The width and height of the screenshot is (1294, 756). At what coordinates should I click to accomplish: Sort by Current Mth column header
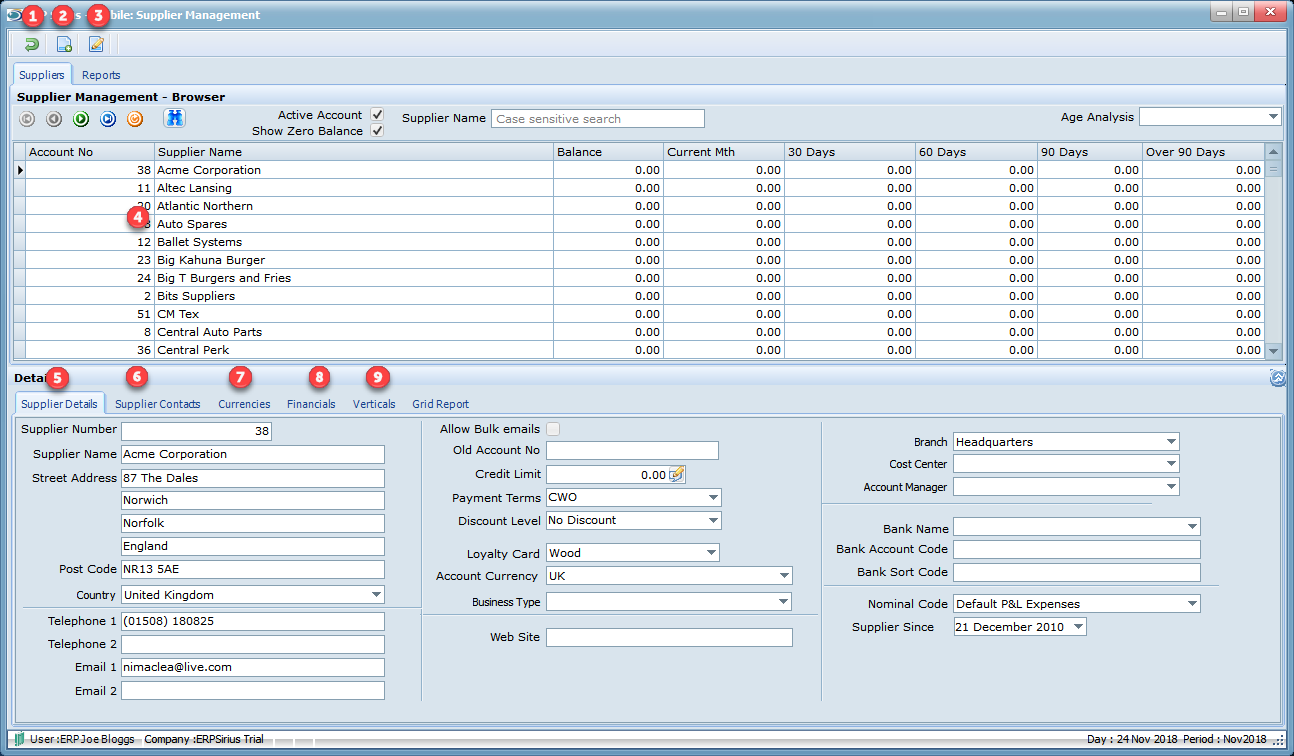click(724, 152)
